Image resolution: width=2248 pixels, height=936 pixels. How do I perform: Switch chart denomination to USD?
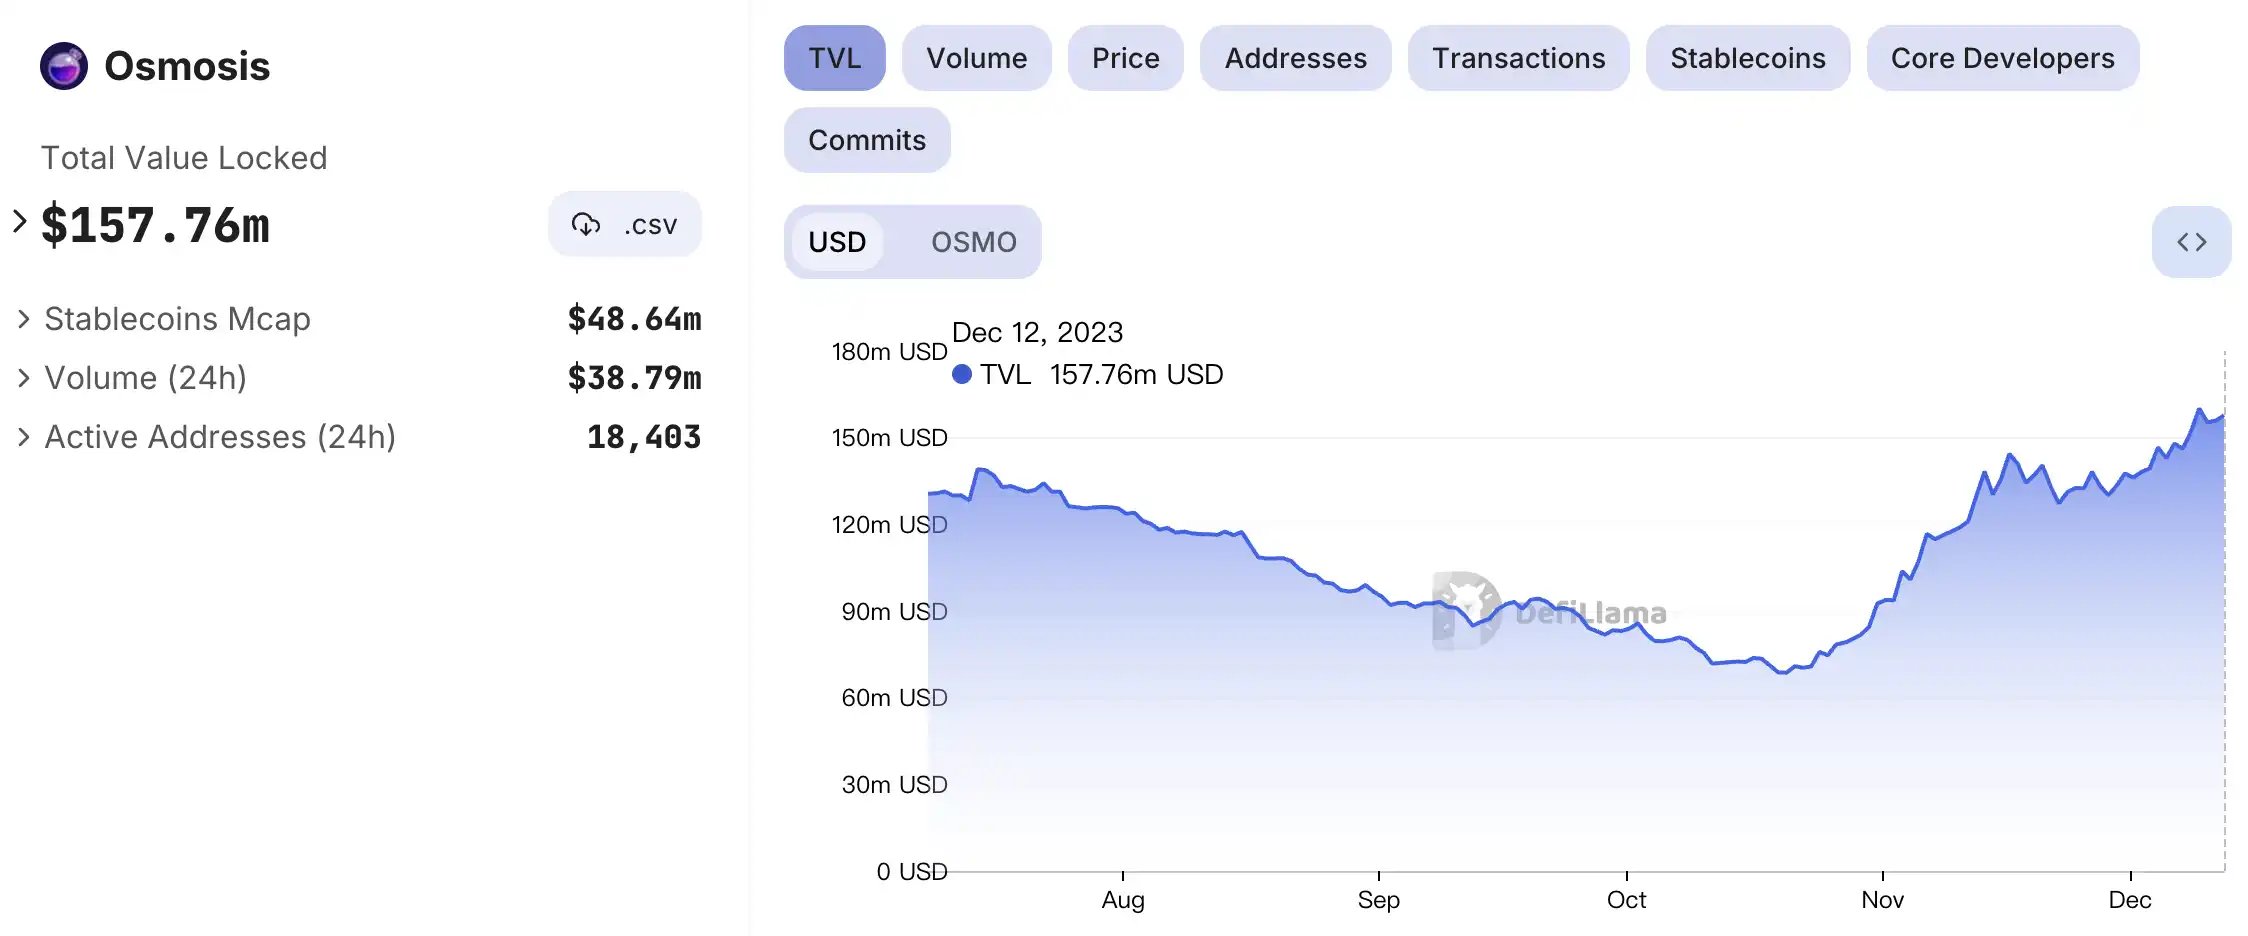pyautogui.click(x=837, y=242)
